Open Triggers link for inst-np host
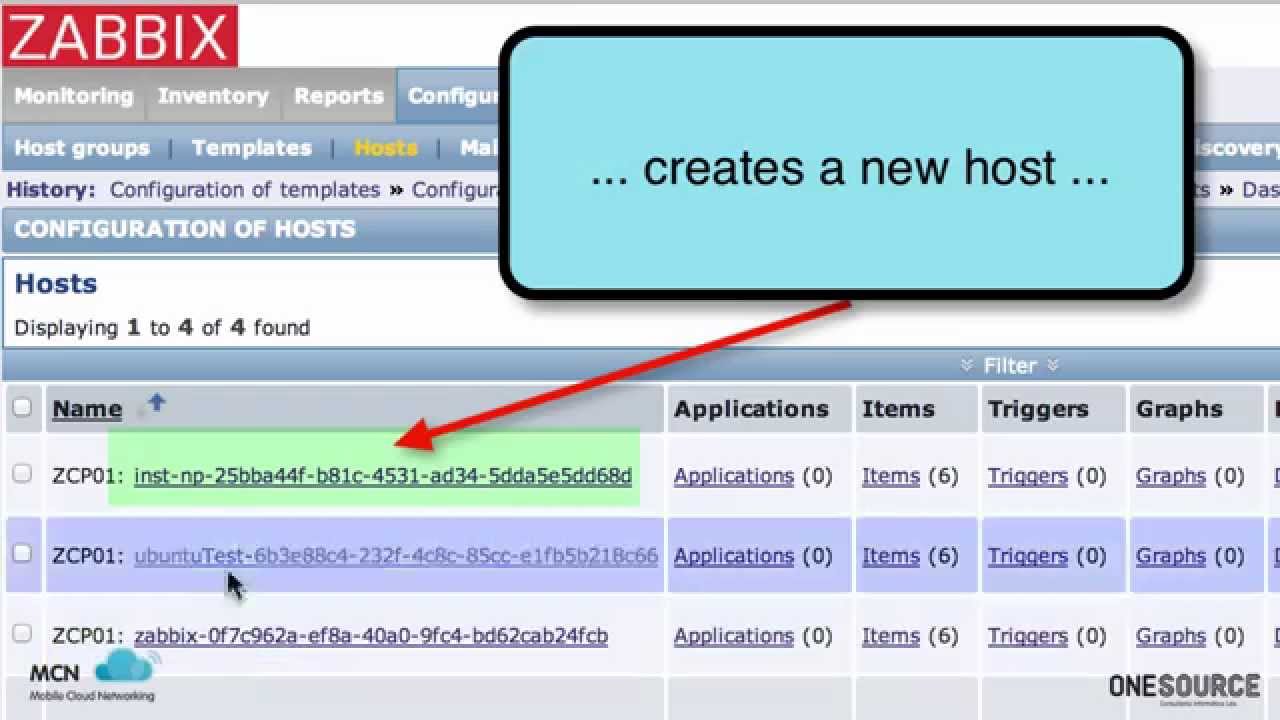The width and height of the screenshot is (1280, 720). click(1028, 476)
